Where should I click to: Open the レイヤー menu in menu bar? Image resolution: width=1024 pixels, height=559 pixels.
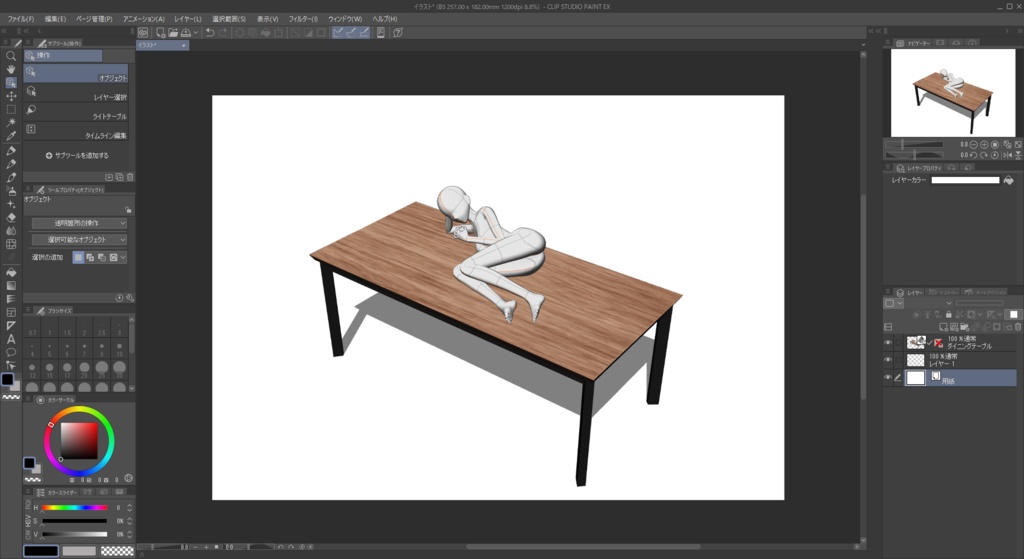tap(187, 19)
